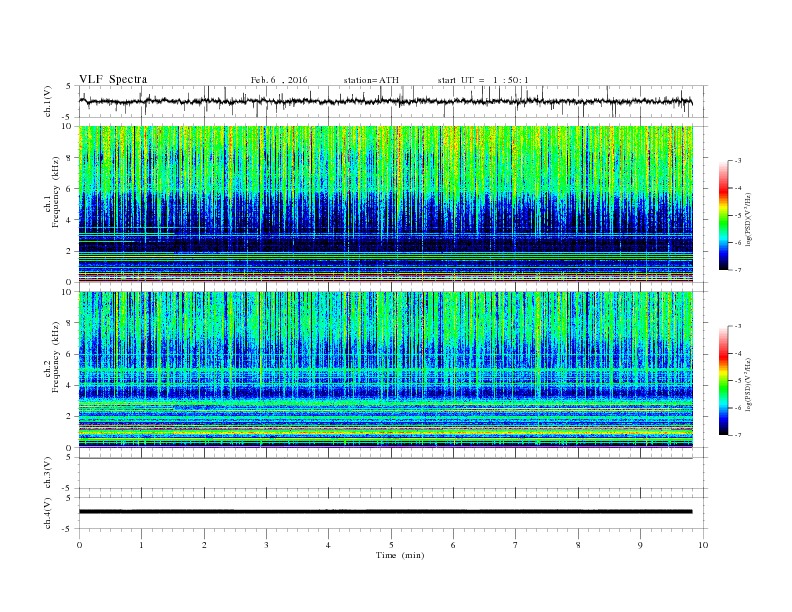Click the "4" kHz tick of ch.1 spectrogram
This screenshot has height=612, width=792.
pos(70,220)
